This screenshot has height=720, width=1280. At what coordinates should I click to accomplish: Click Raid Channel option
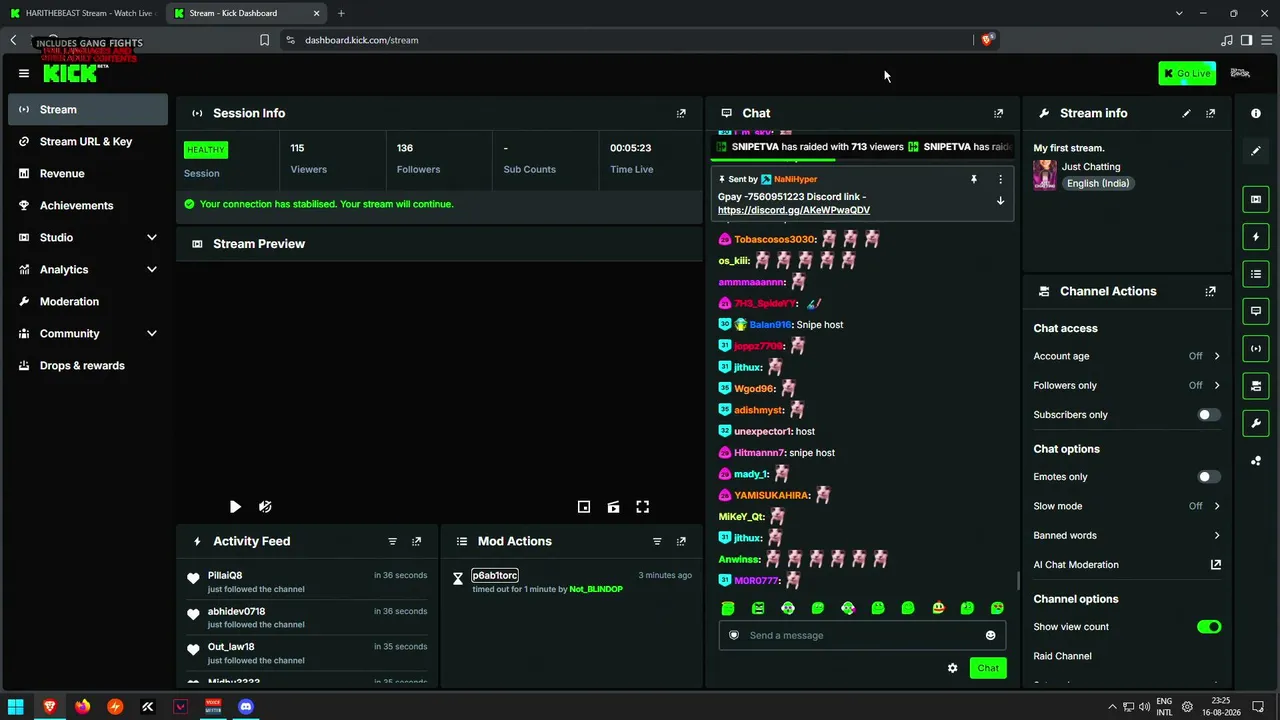(x=1062, y=656)
